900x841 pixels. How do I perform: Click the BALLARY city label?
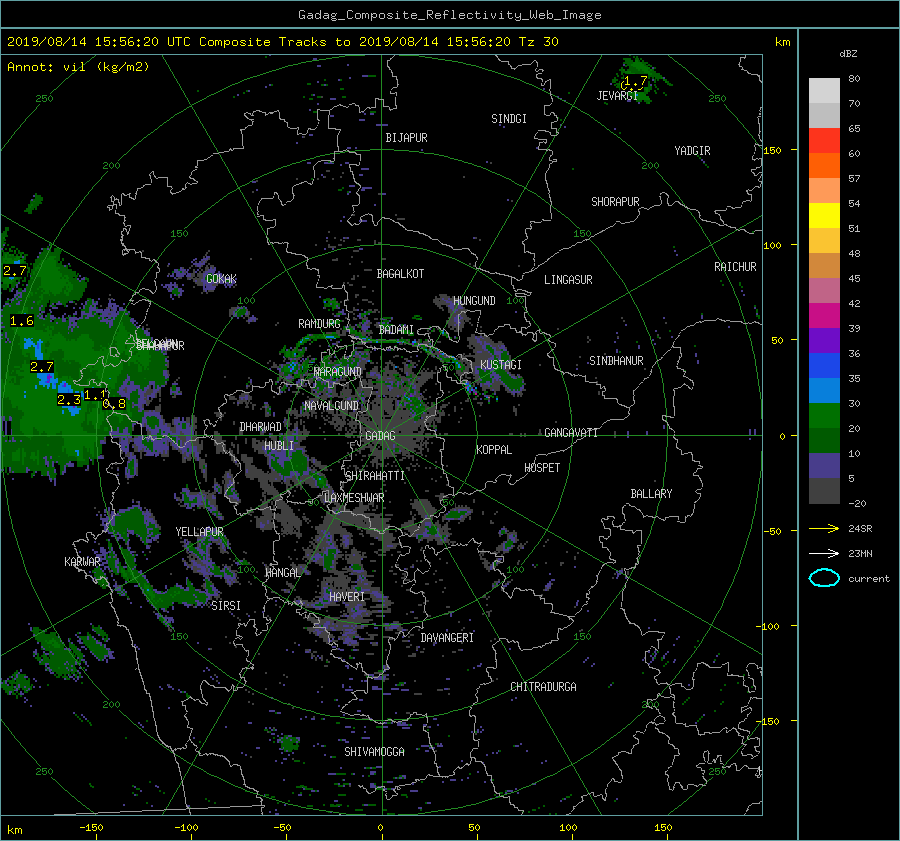click(x=651, y=494)
